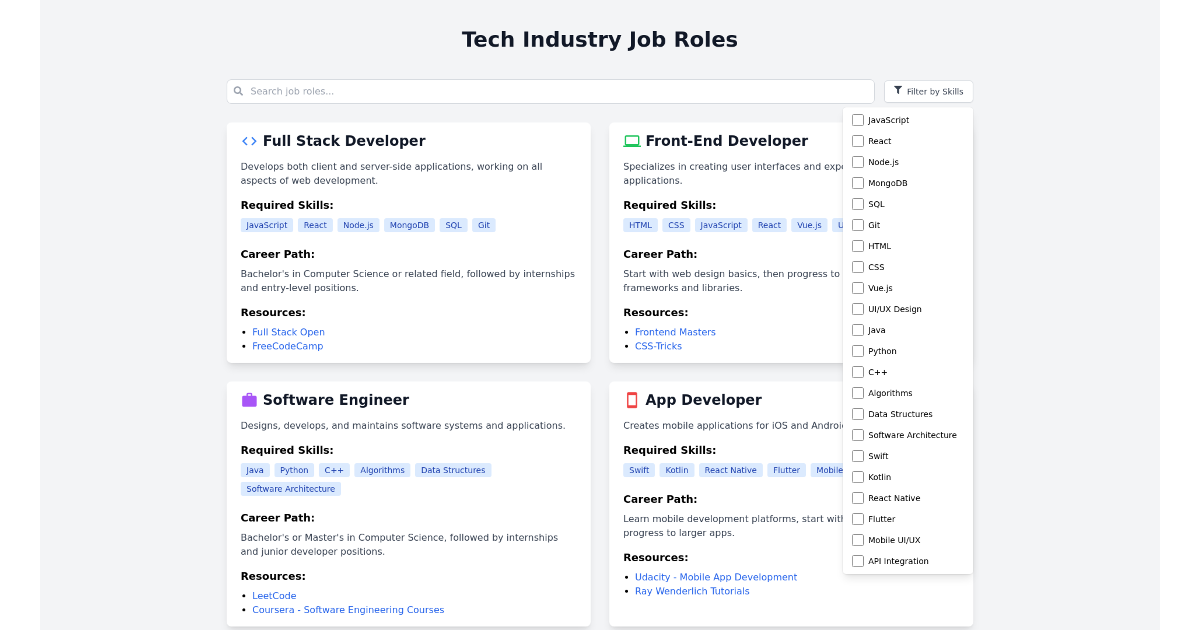The height and width of the screenshot is (630, 1200).
Task: Click the code icon beside Full Stack Developer
Action: click(x=248, y=140)
